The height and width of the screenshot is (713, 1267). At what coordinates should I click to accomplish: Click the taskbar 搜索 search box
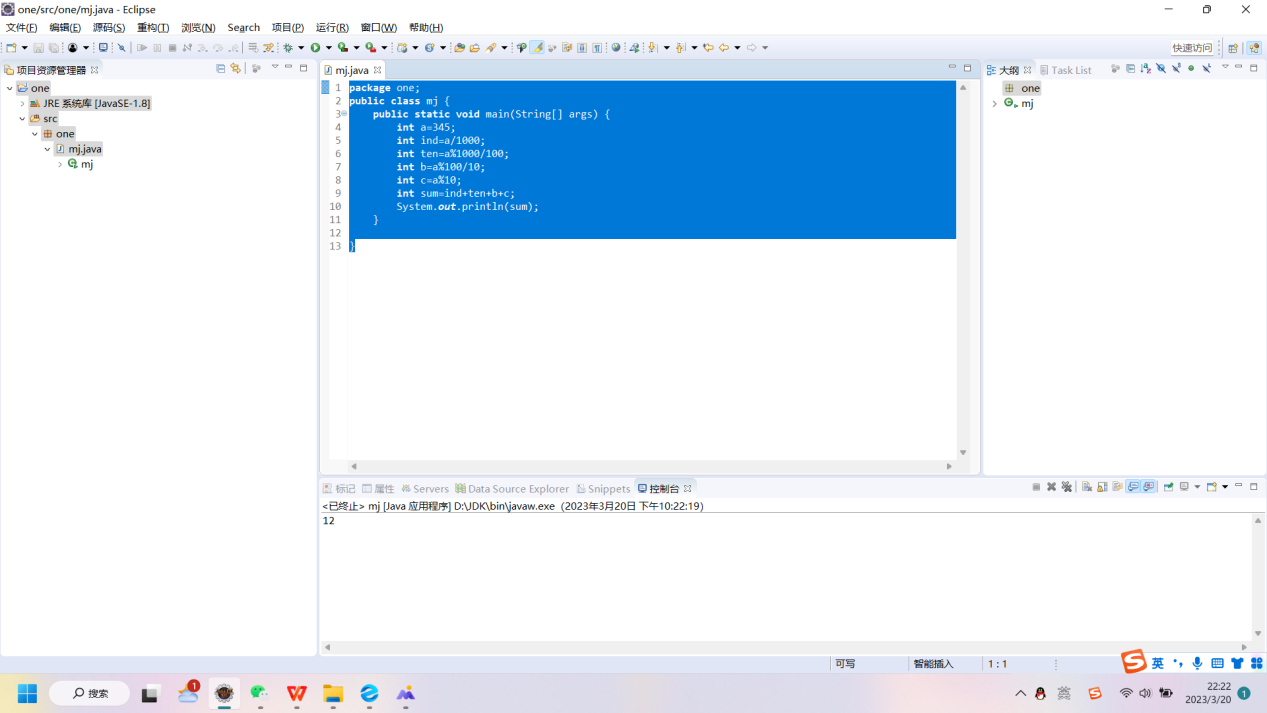89,693
